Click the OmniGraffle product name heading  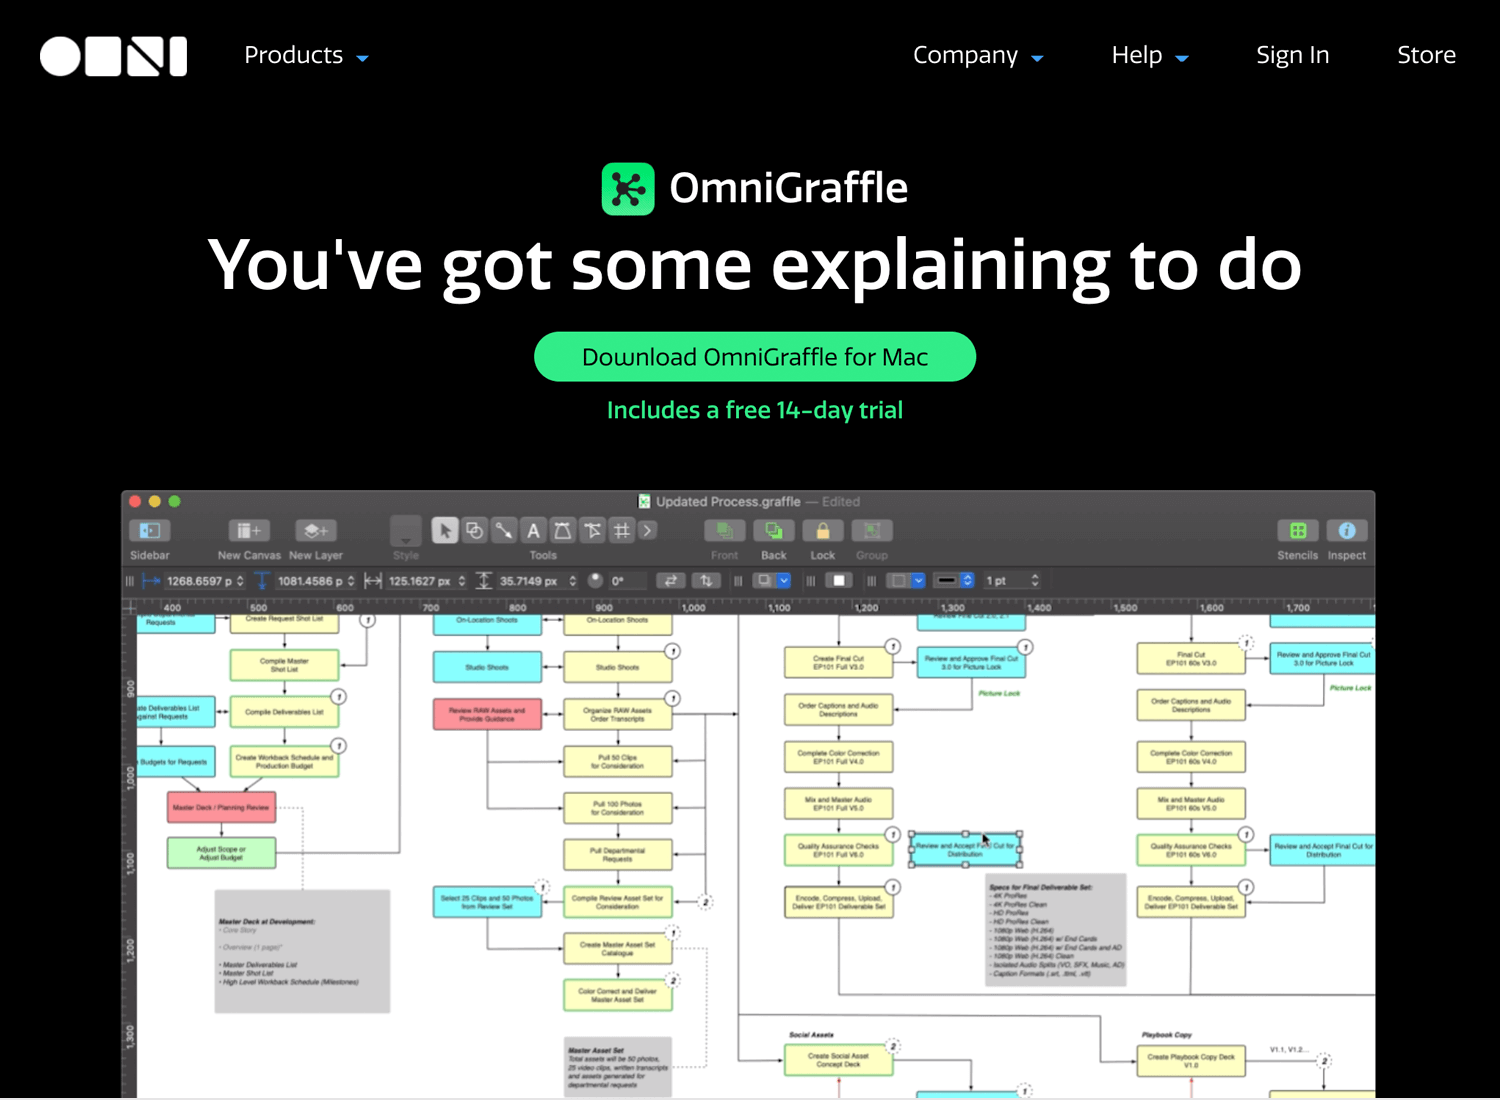pos(789,188)
